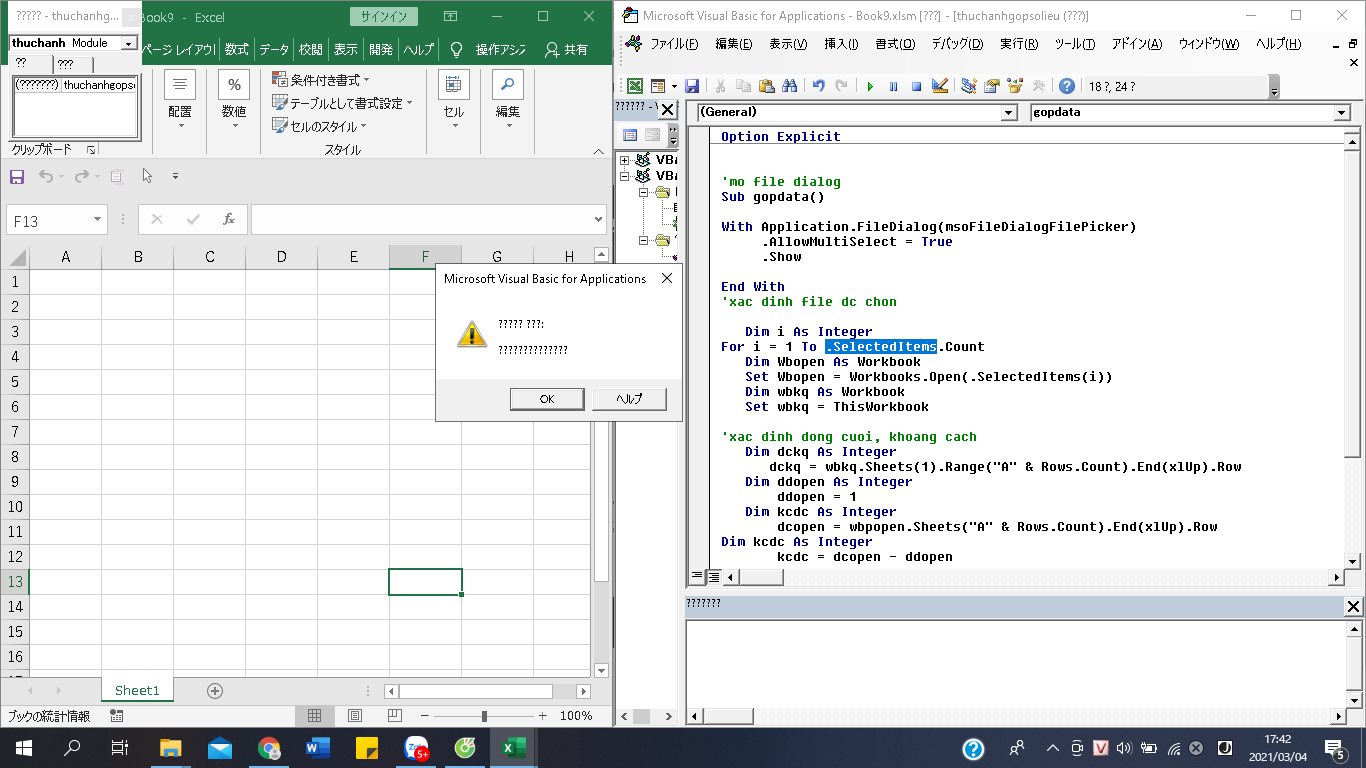The image size is (1366, 768).
Task: Open the デバッグ(D) menu in VBA editor
Action: 956,44
